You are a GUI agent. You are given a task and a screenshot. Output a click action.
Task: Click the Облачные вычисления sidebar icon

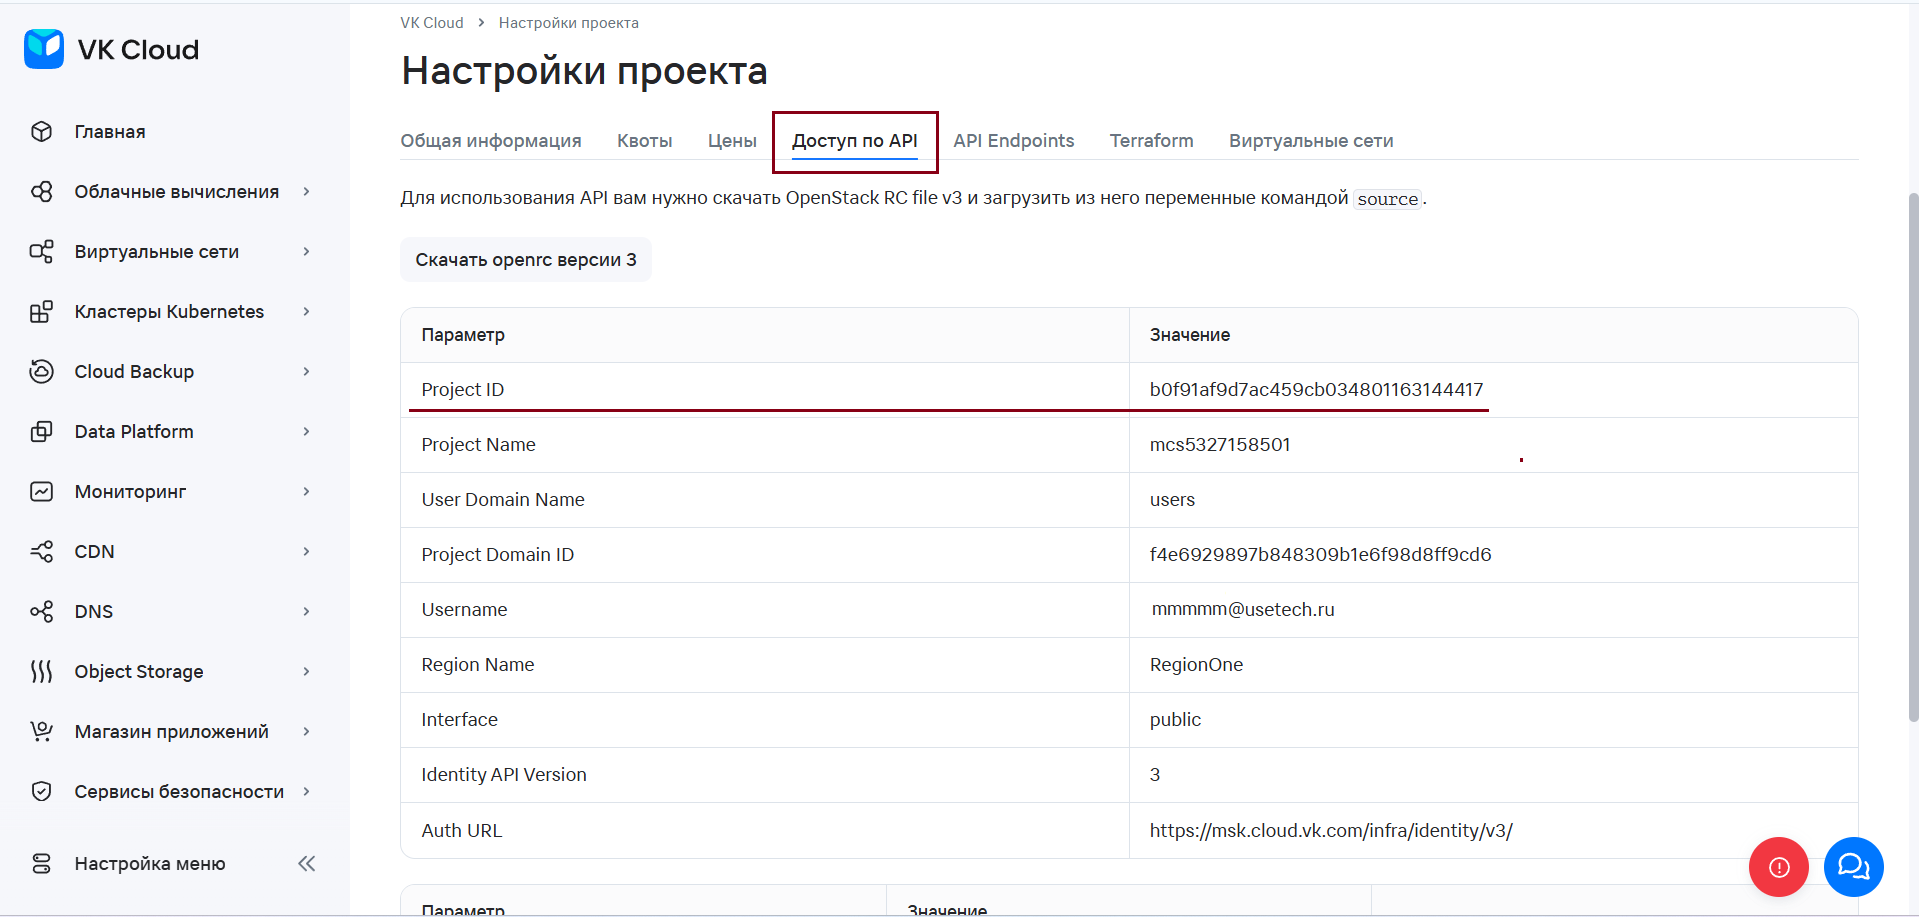pyautogui.click(x=41, y=192)
